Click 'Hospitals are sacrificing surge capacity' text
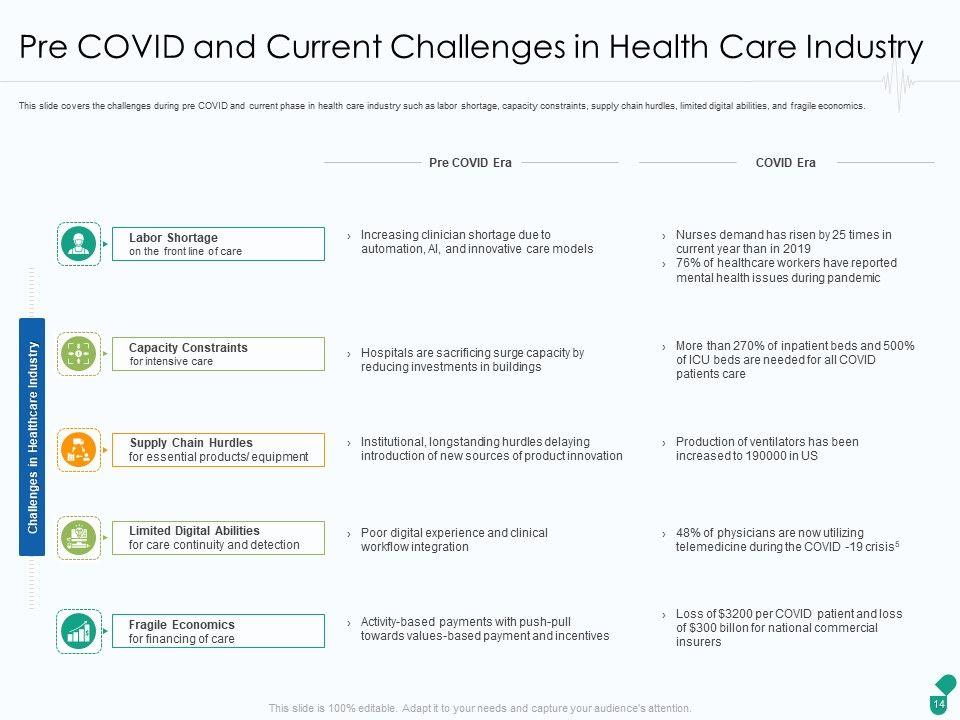This screenshot has width=960, height=720. pos(472,360)
